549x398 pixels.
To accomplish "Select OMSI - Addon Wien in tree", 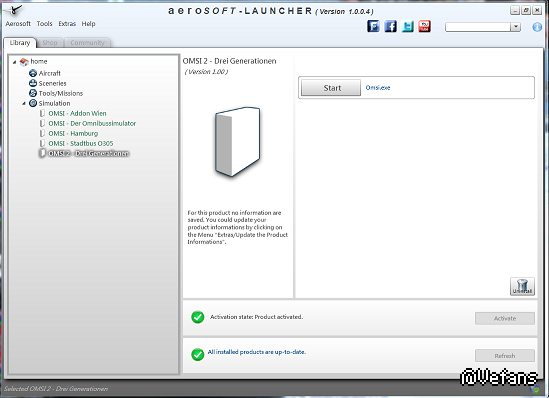I will (77, 113).
